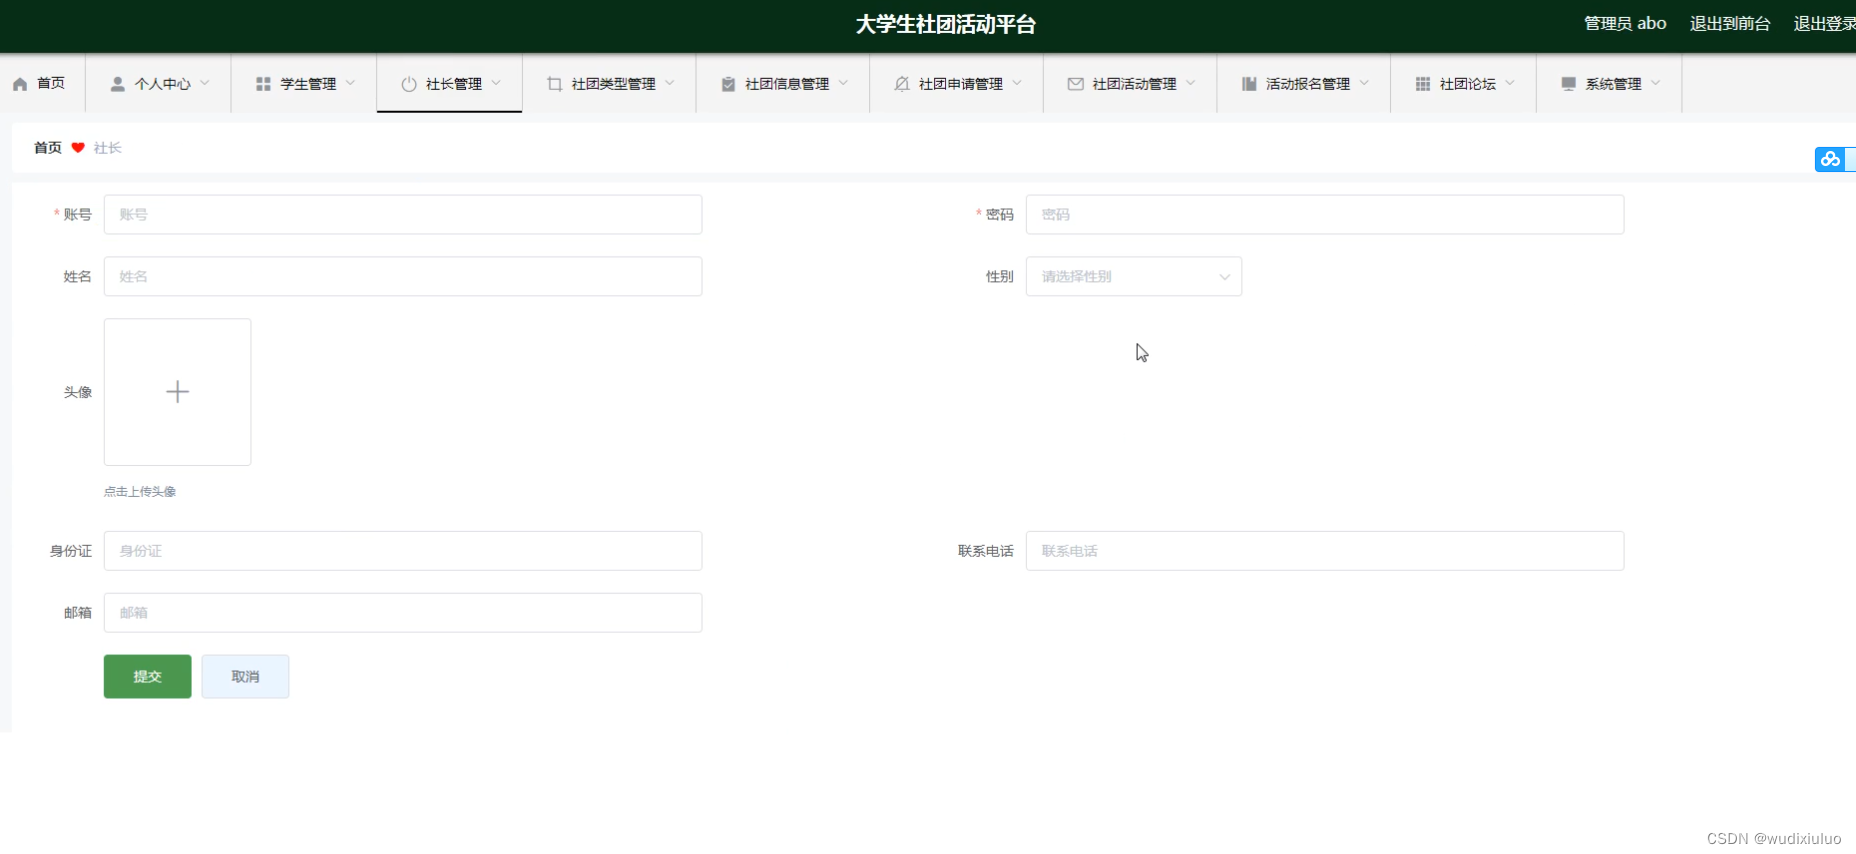Click the chart icon beside 活动报名管理

click(1249, 84)
